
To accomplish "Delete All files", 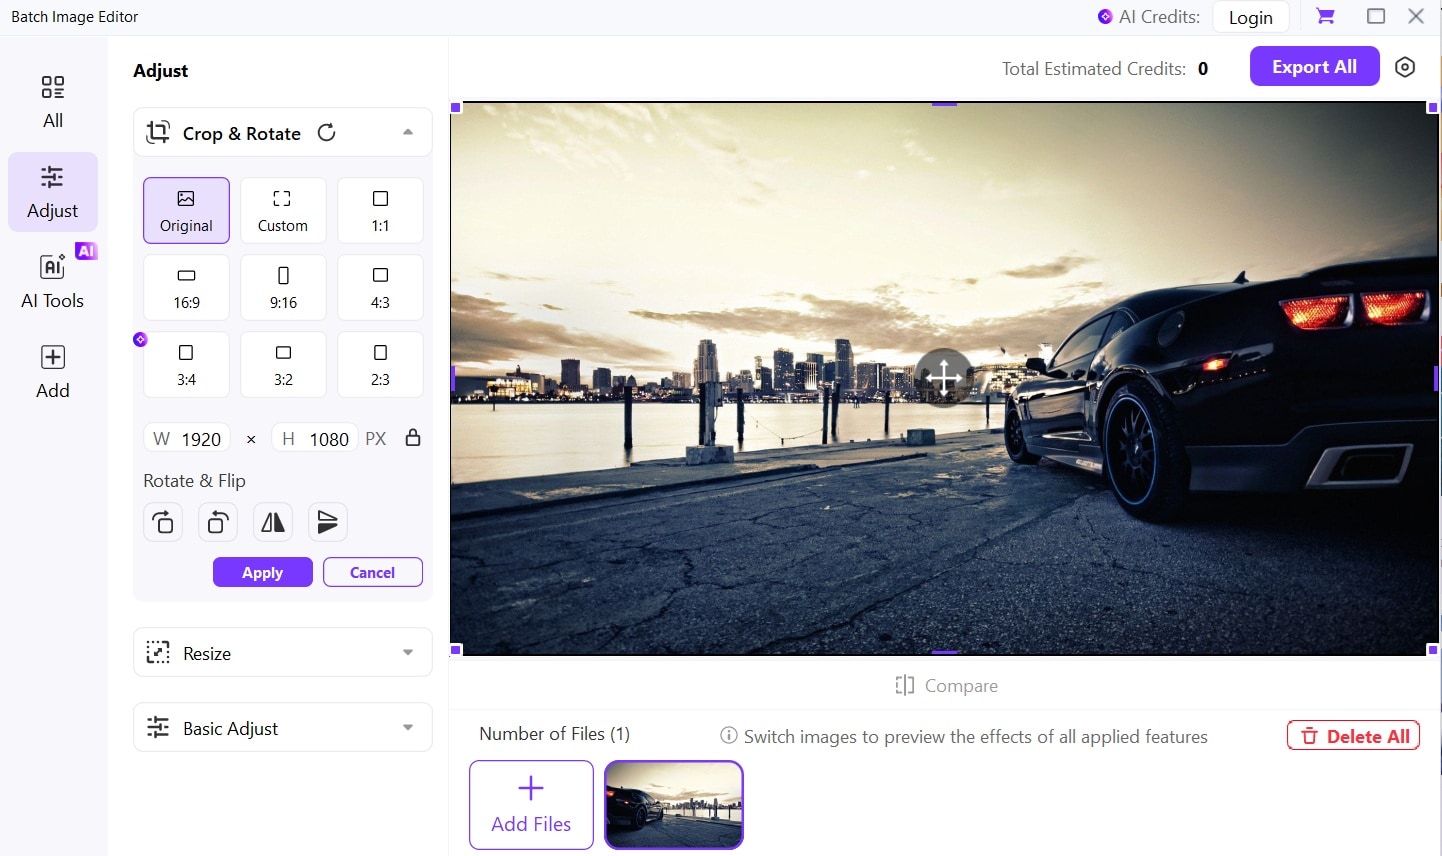I will point(1353,736).
